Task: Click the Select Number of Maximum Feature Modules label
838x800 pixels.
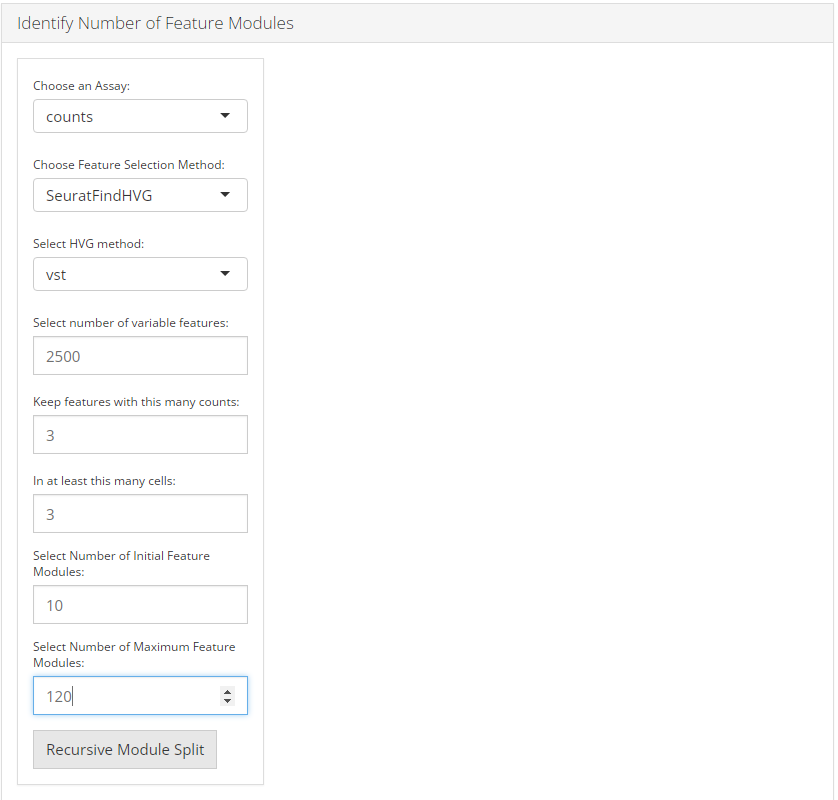Action: click(134, 654)
